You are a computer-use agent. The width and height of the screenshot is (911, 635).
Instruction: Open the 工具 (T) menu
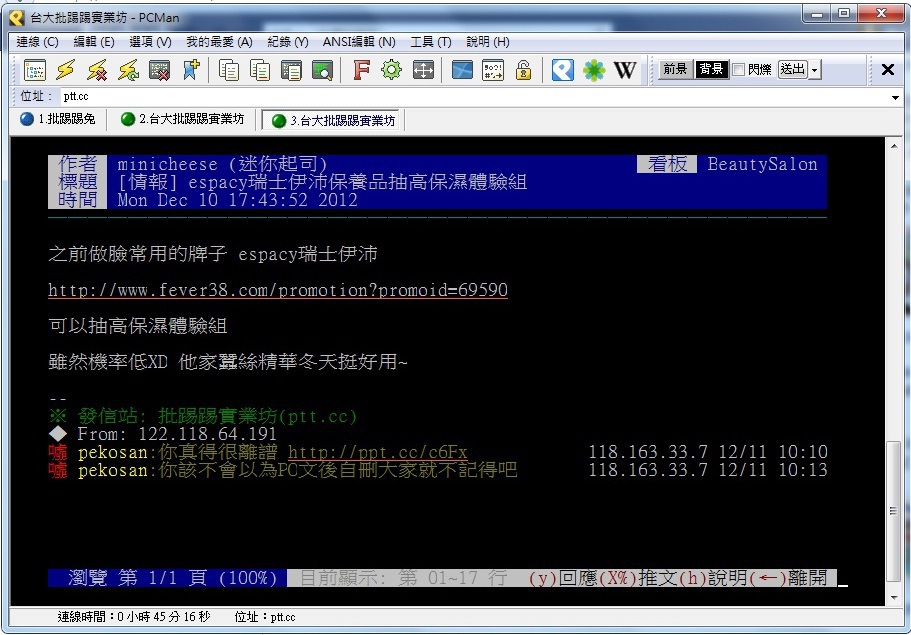coord(431,42)
